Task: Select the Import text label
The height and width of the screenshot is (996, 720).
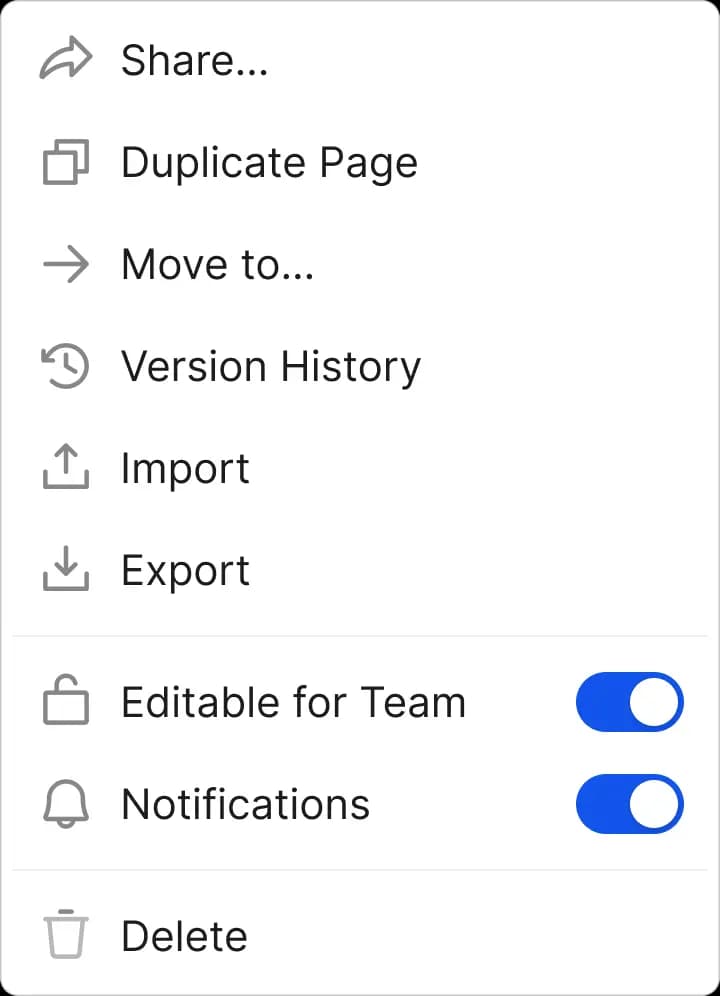Action: pos(185,469)
